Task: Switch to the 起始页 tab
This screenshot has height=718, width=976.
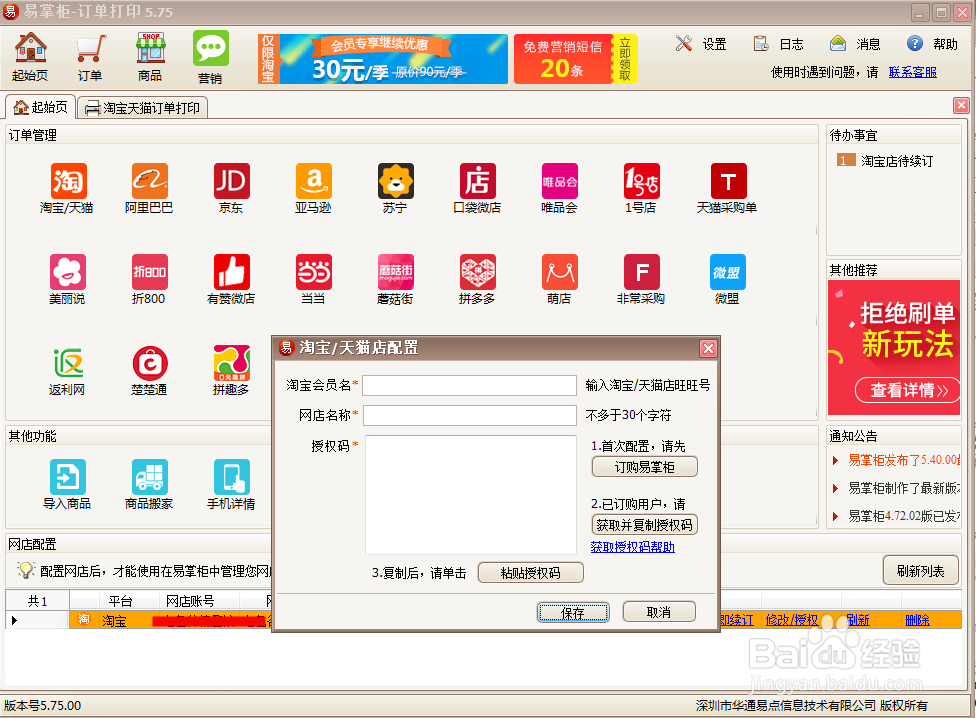Action: click(x=41, y=107)
